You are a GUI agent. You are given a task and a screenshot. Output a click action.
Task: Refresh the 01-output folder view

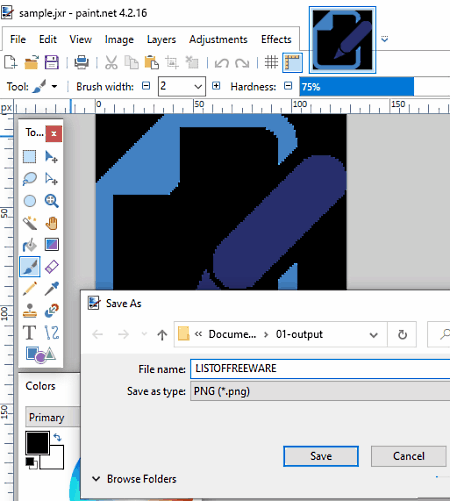click(402, 334)
